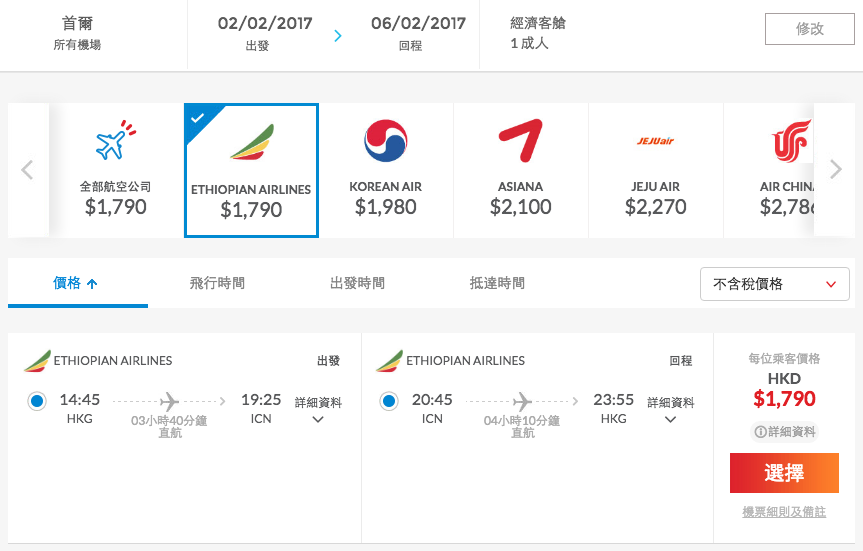Click the $1,980 Korean Air price
The image size is (863, 551).
[386, 207]
